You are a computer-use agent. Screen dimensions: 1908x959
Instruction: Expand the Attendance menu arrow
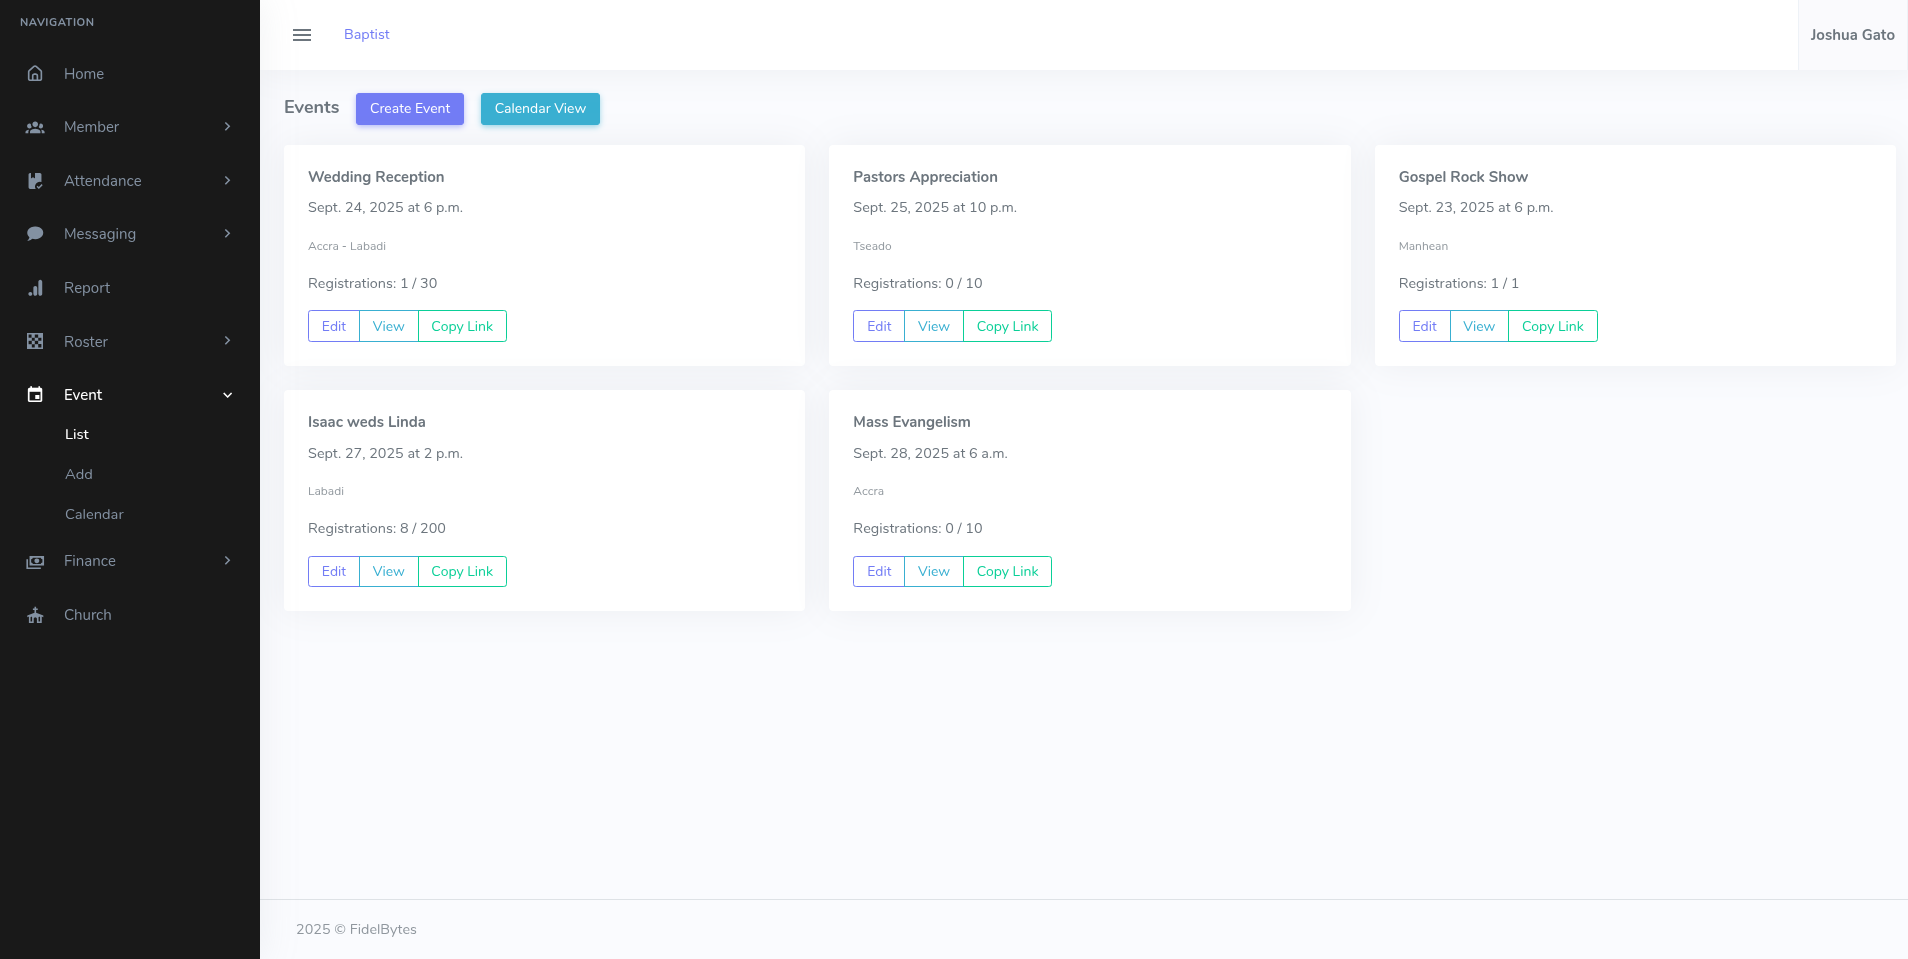(x=227, y=181)
